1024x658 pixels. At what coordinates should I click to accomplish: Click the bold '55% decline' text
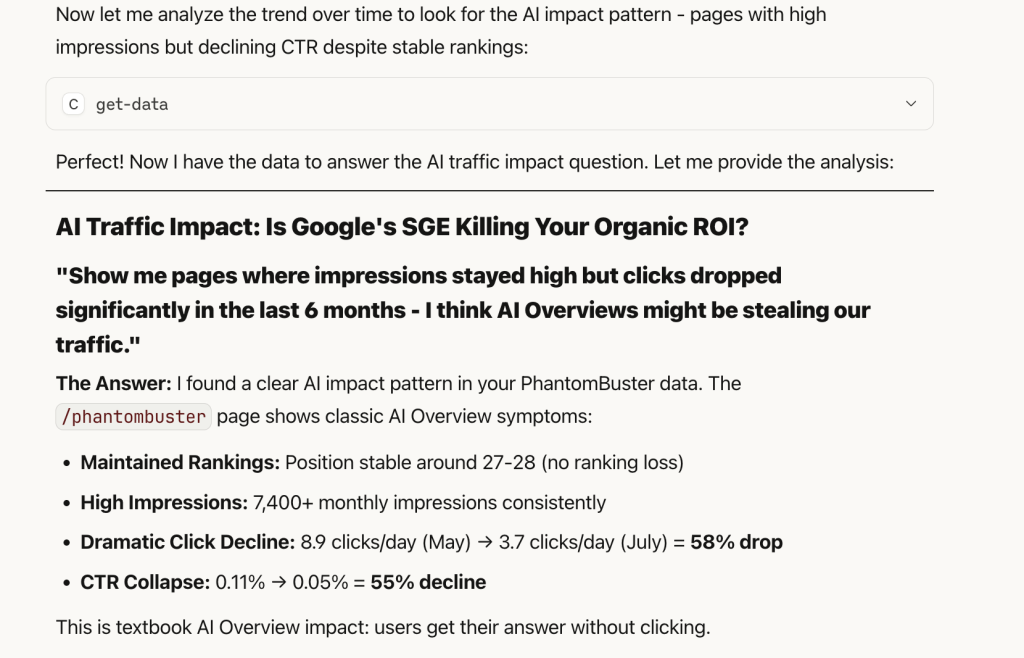[428, 582]
